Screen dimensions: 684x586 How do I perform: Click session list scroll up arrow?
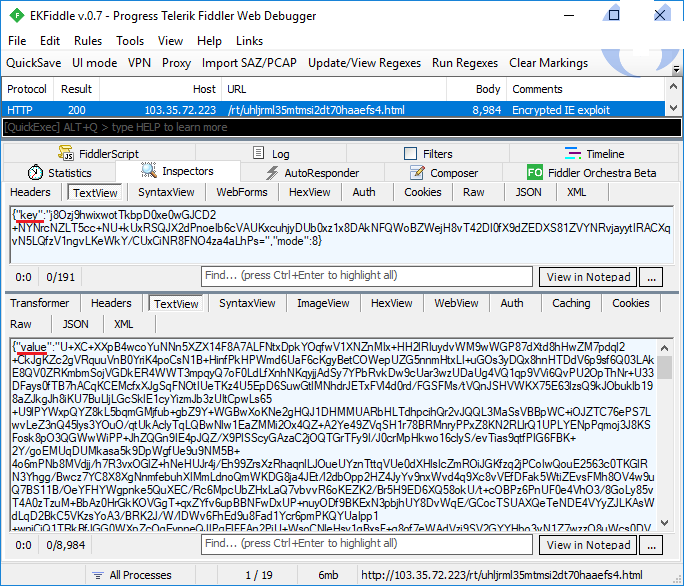coord(673,87)
